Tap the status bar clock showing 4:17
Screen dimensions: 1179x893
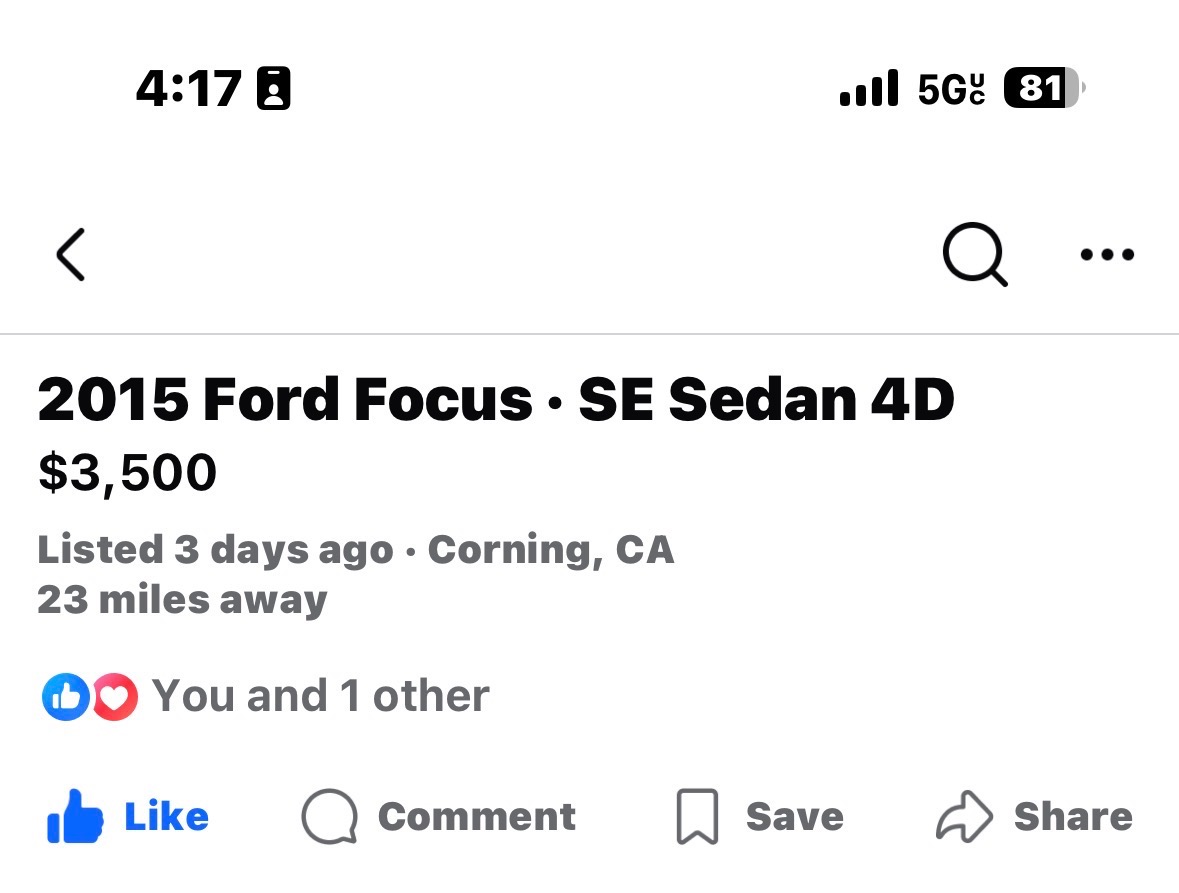click(189, 89)
